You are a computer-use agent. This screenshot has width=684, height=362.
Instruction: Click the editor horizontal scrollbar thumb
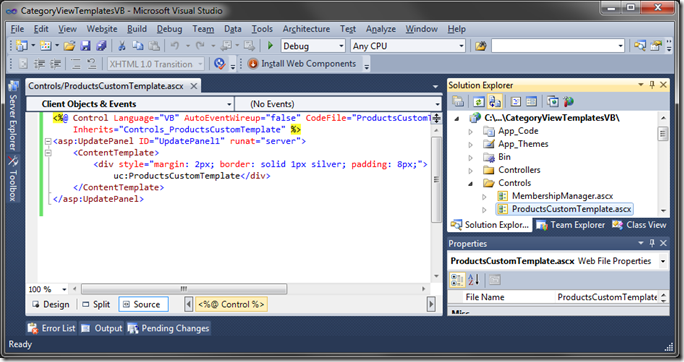(184, 289)
